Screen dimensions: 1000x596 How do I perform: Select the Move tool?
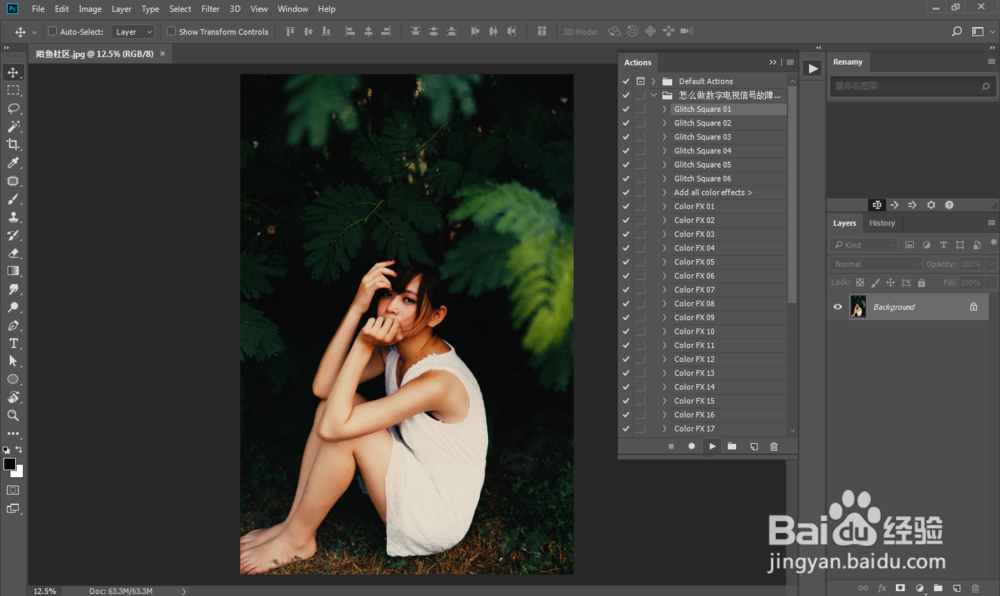tap(13, 72)
